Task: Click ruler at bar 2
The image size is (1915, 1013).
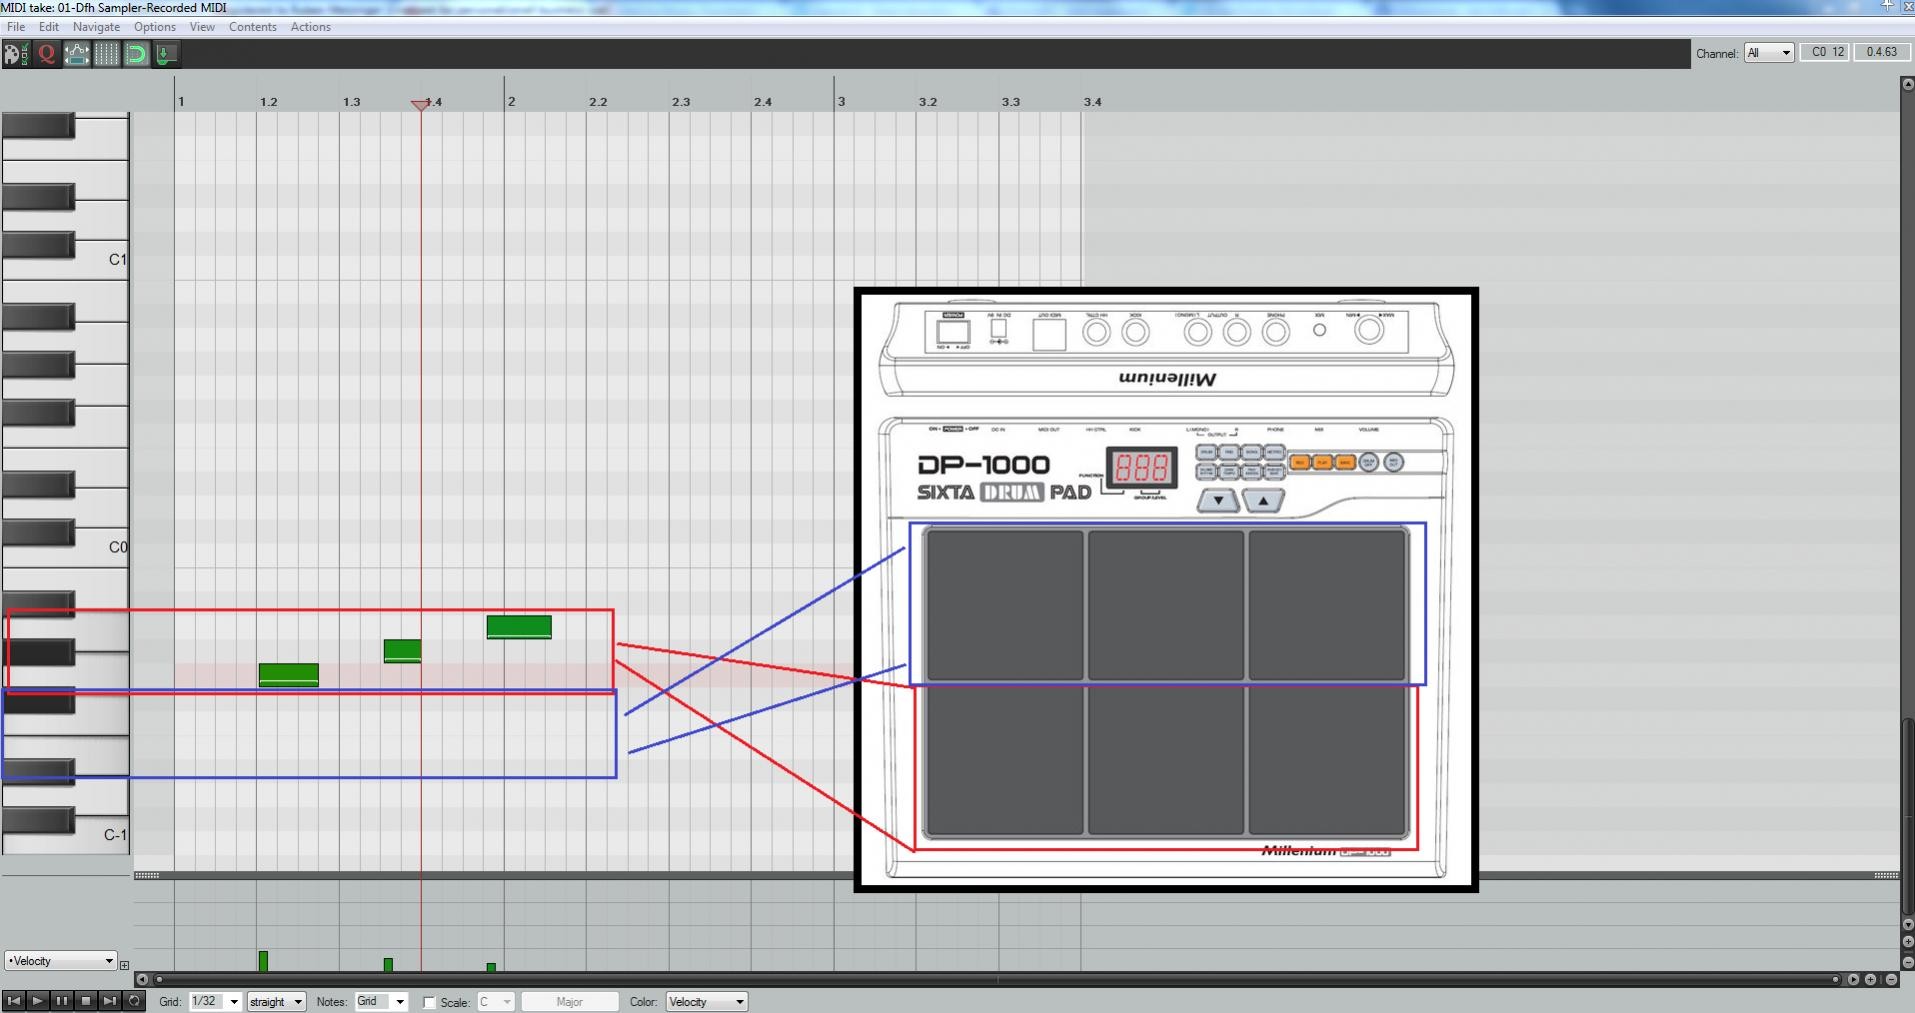Action: tap(511, 102)
